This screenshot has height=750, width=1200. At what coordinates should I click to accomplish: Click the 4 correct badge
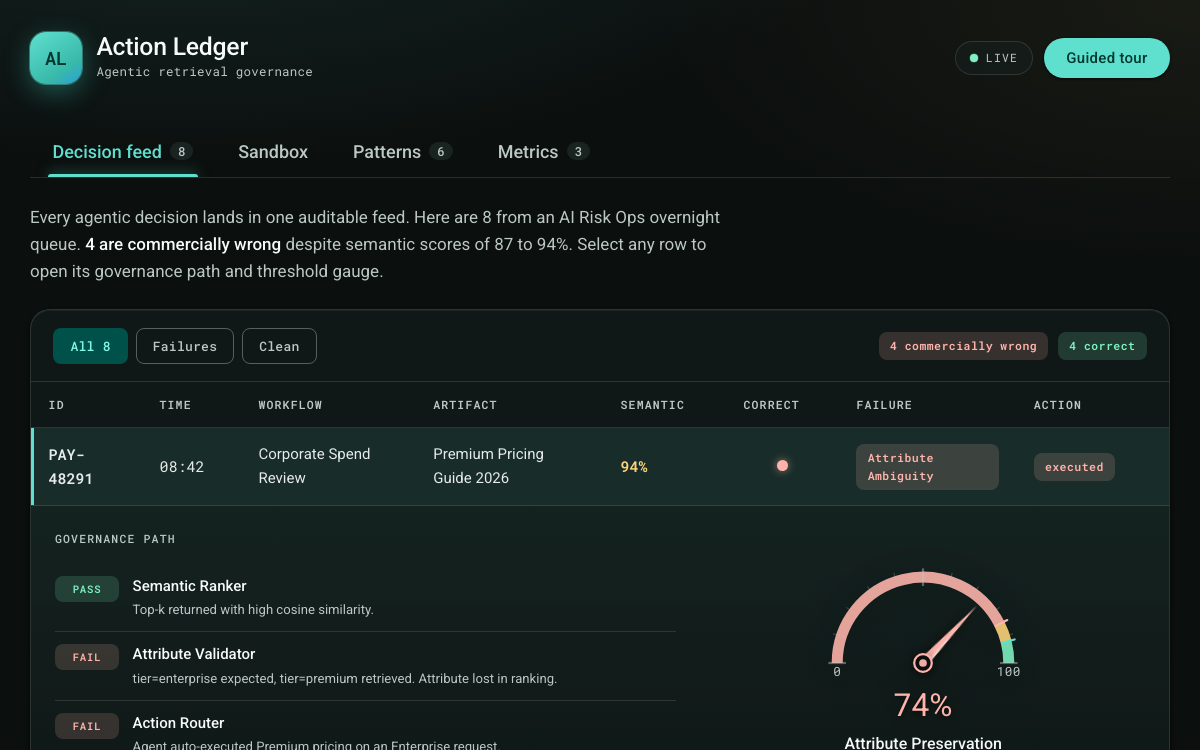point(1102,346)
